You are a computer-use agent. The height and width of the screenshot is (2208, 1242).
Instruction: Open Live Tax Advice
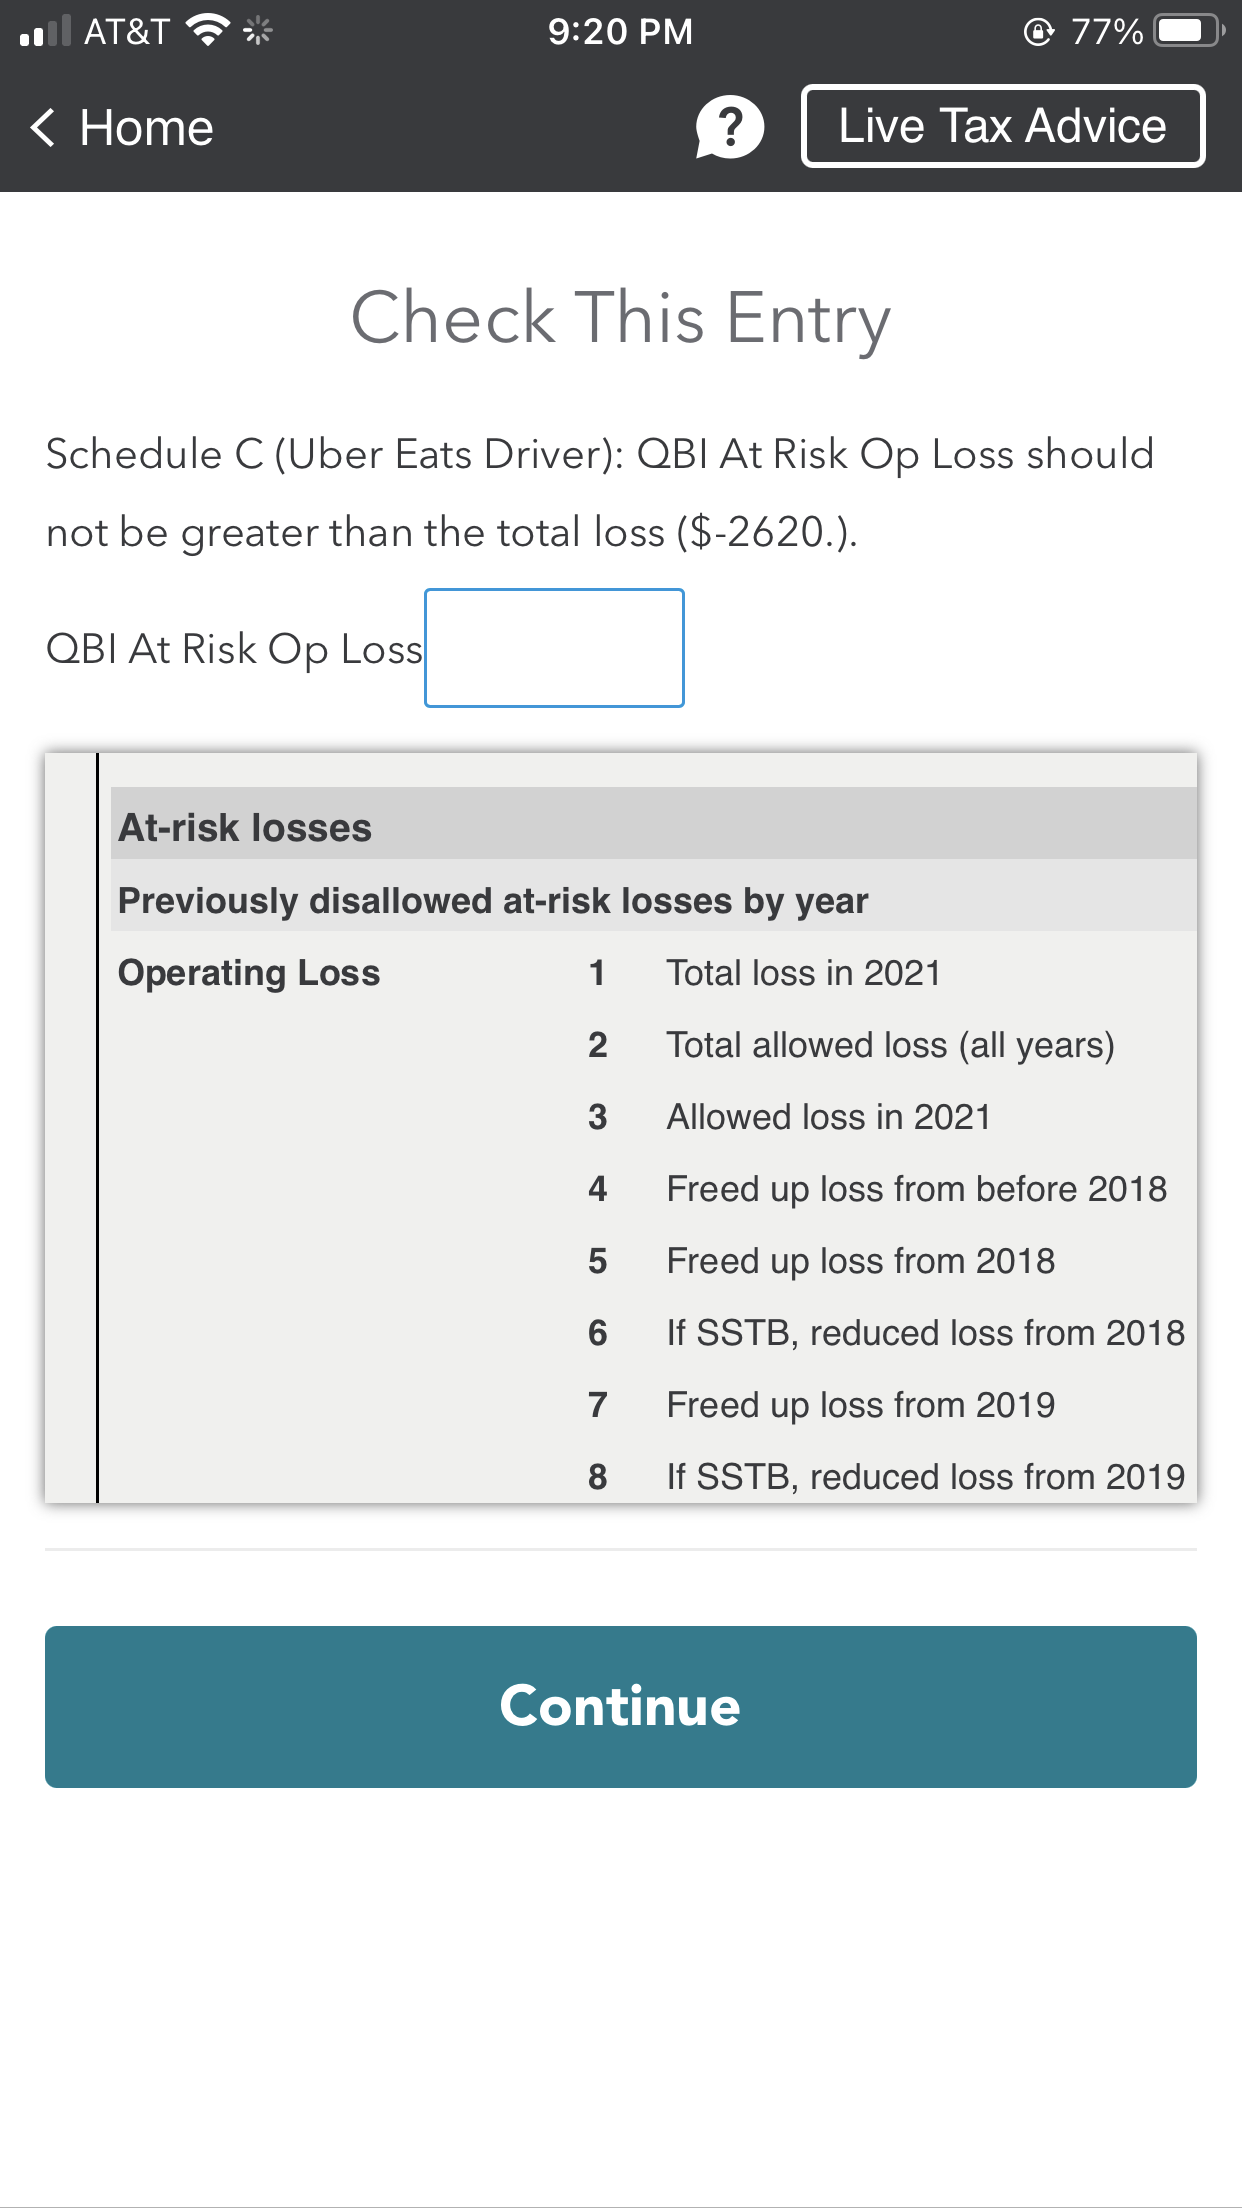(1002, 126)
